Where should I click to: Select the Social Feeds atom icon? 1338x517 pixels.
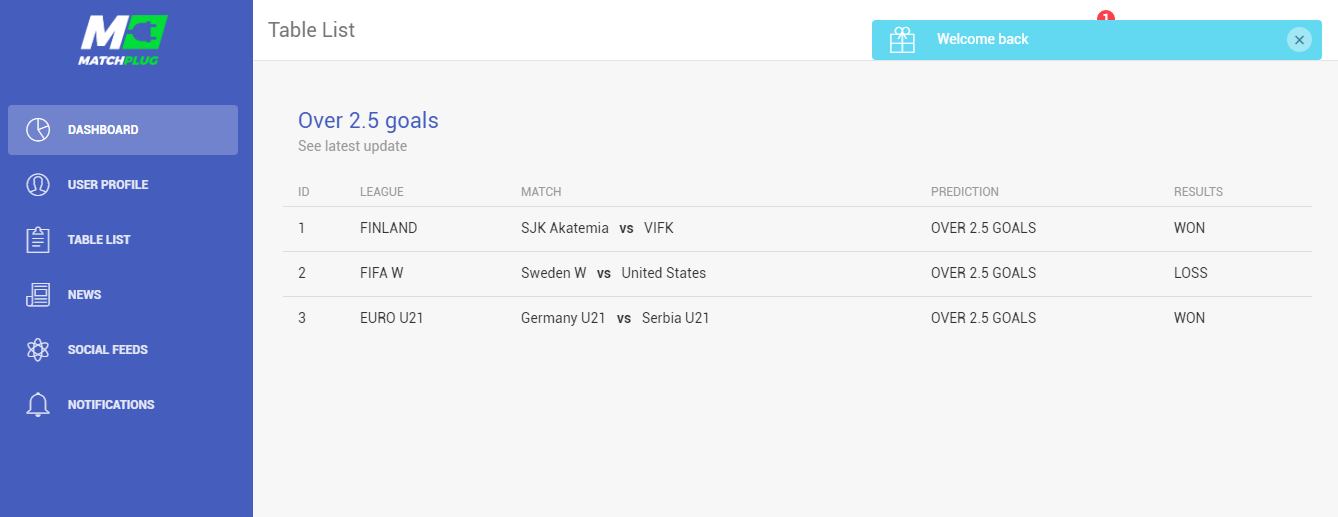pos(38,350)
